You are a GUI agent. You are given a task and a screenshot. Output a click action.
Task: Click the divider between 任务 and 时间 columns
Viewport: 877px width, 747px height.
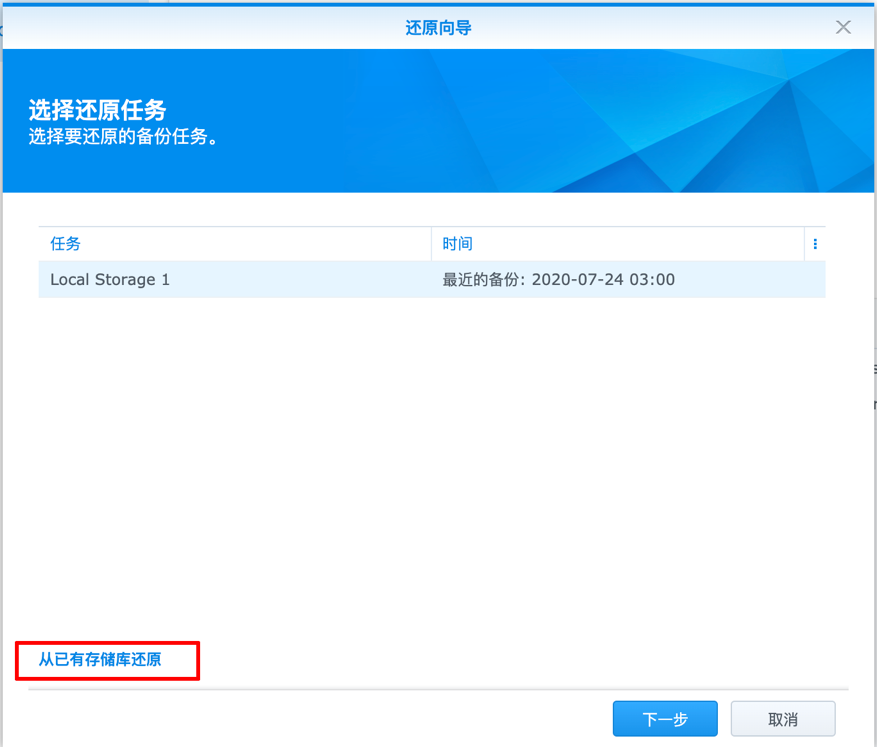(x=430, y=244)
